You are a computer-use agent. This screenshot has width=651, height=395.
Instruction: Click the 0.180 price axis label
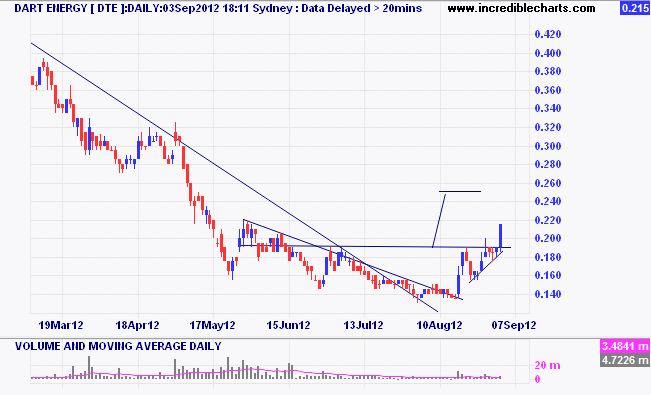(x=548, y=257)
